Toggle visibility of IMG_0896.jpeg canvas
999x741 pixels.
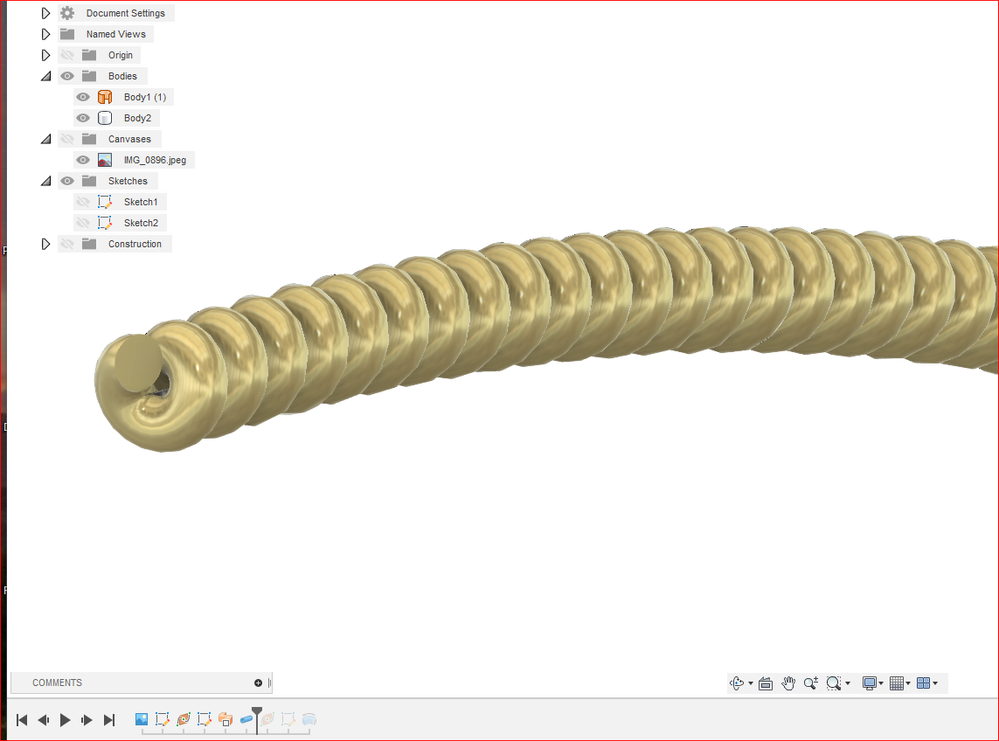click(x=83, y=160)
